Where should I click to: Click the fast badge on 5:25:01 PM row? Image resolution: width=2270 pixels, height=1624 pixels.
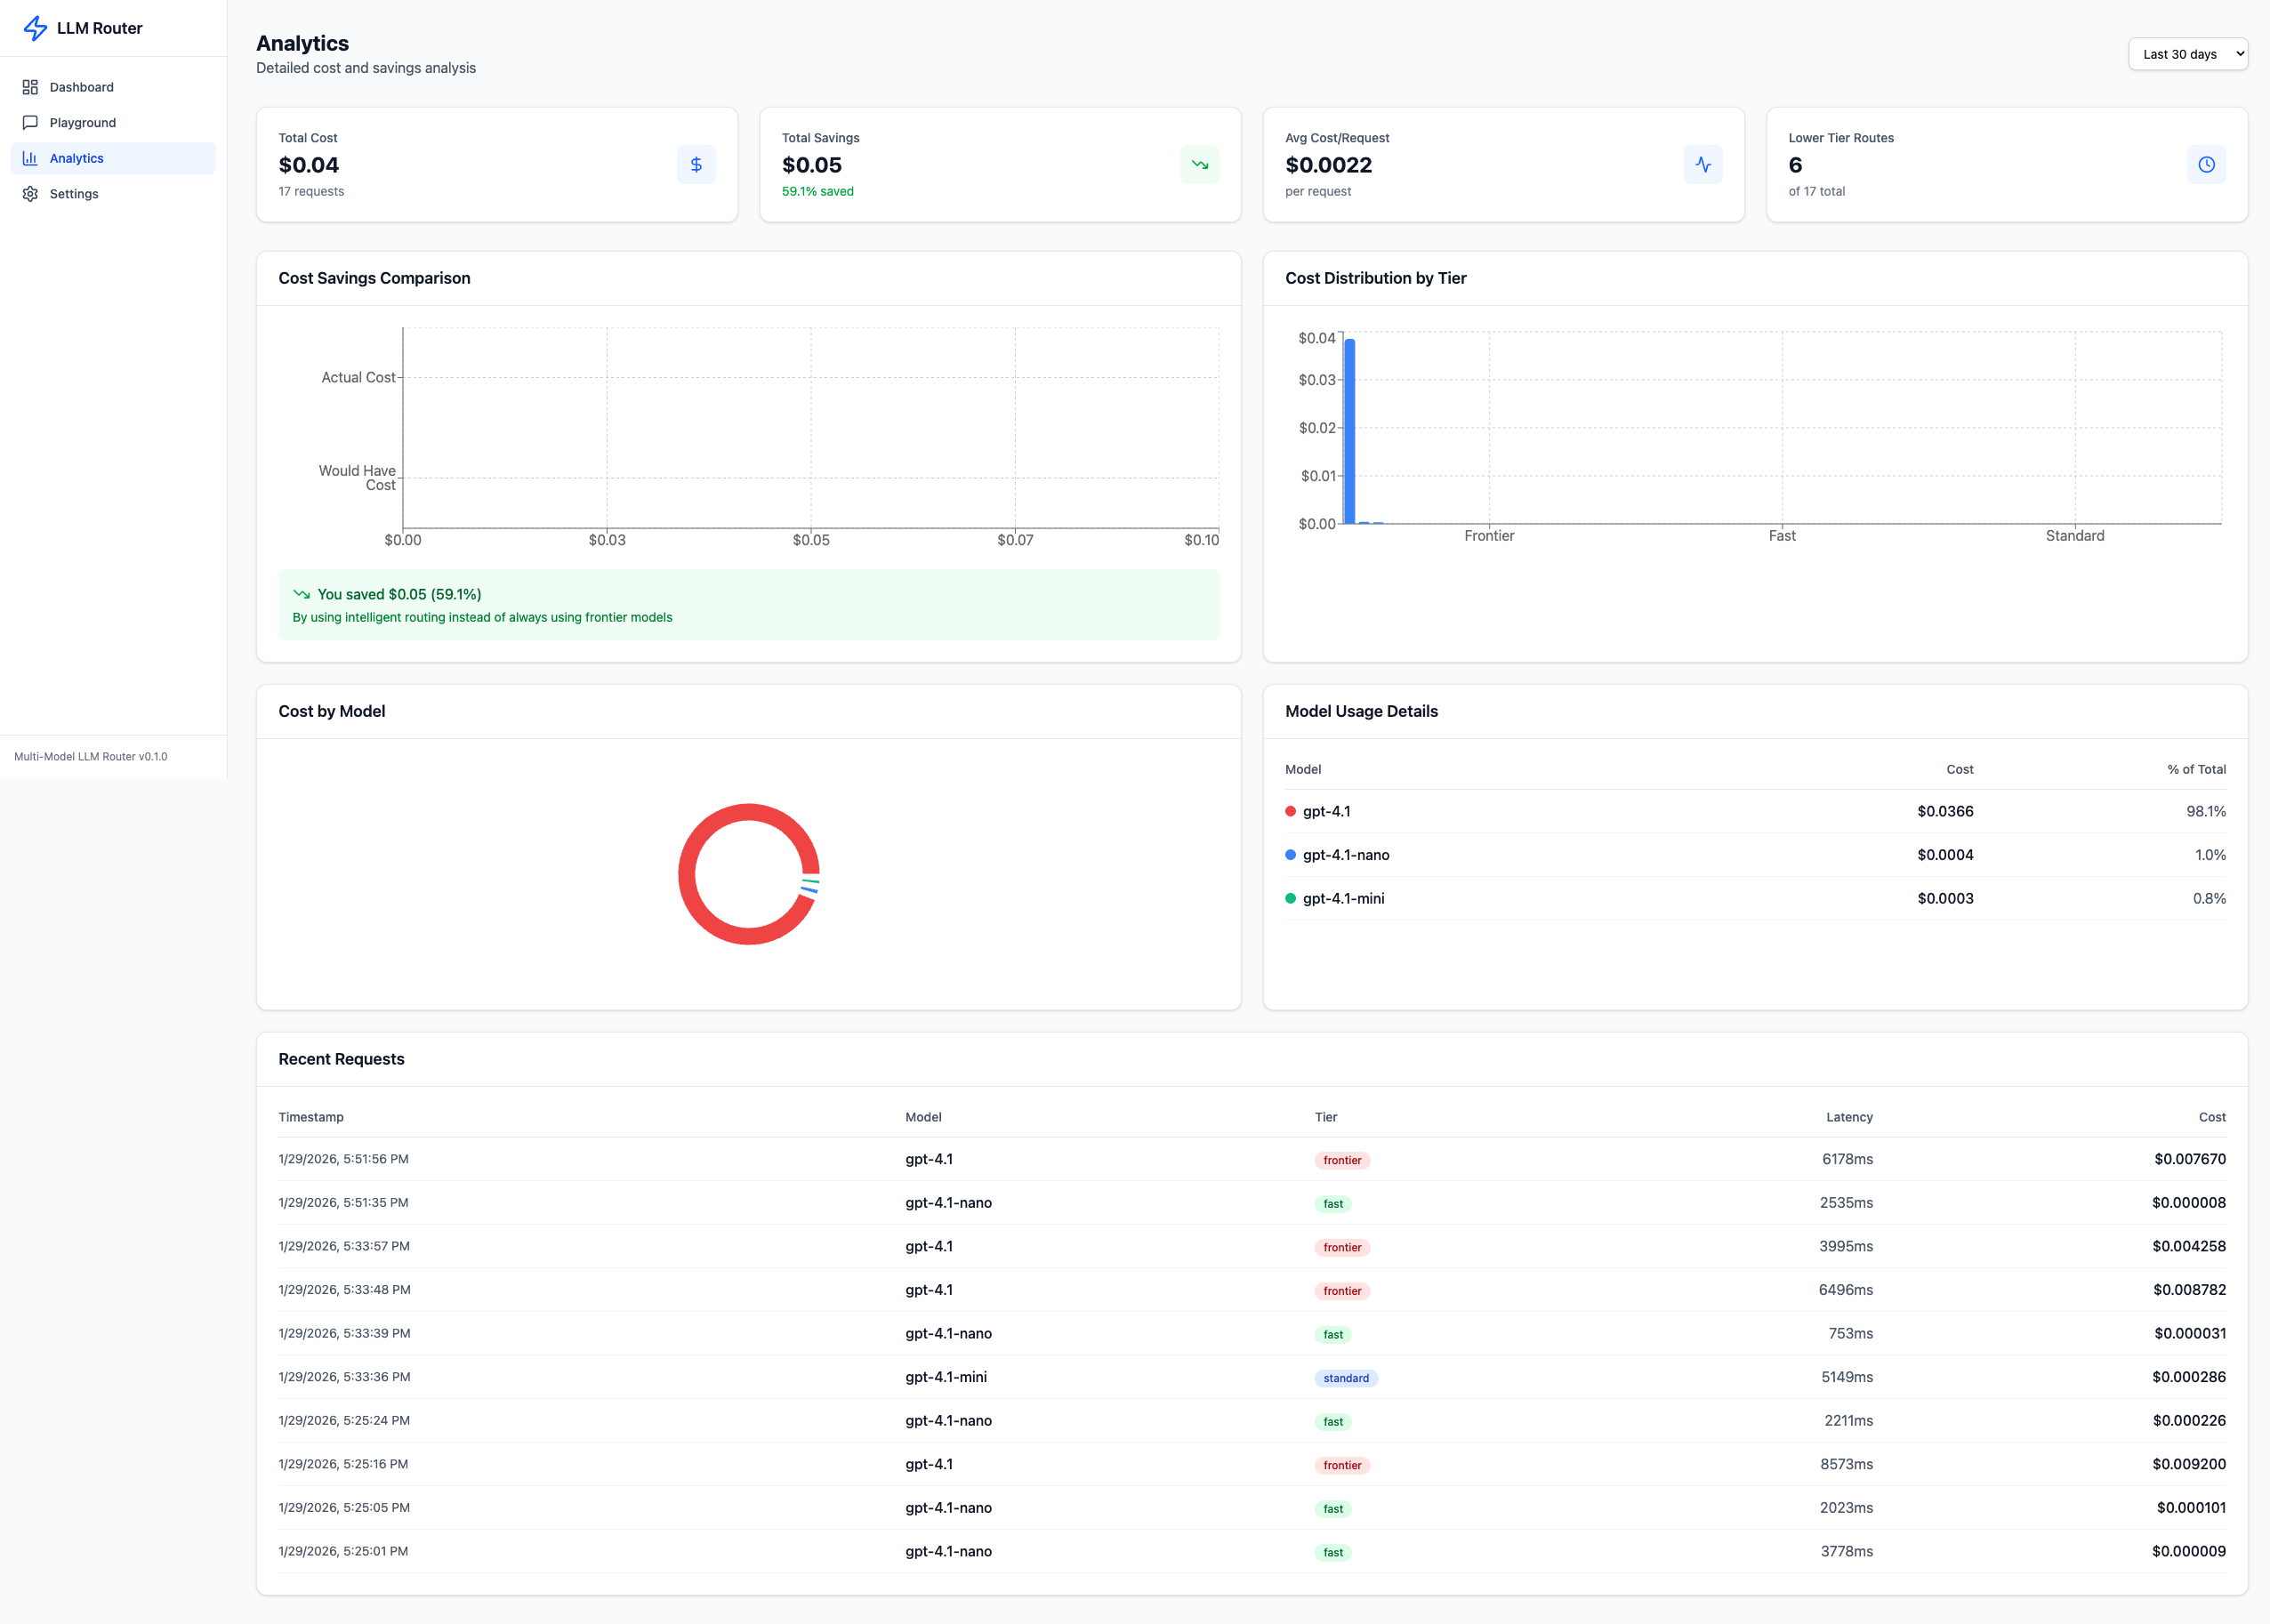pyautogui.click(x=1333, y=1552)
